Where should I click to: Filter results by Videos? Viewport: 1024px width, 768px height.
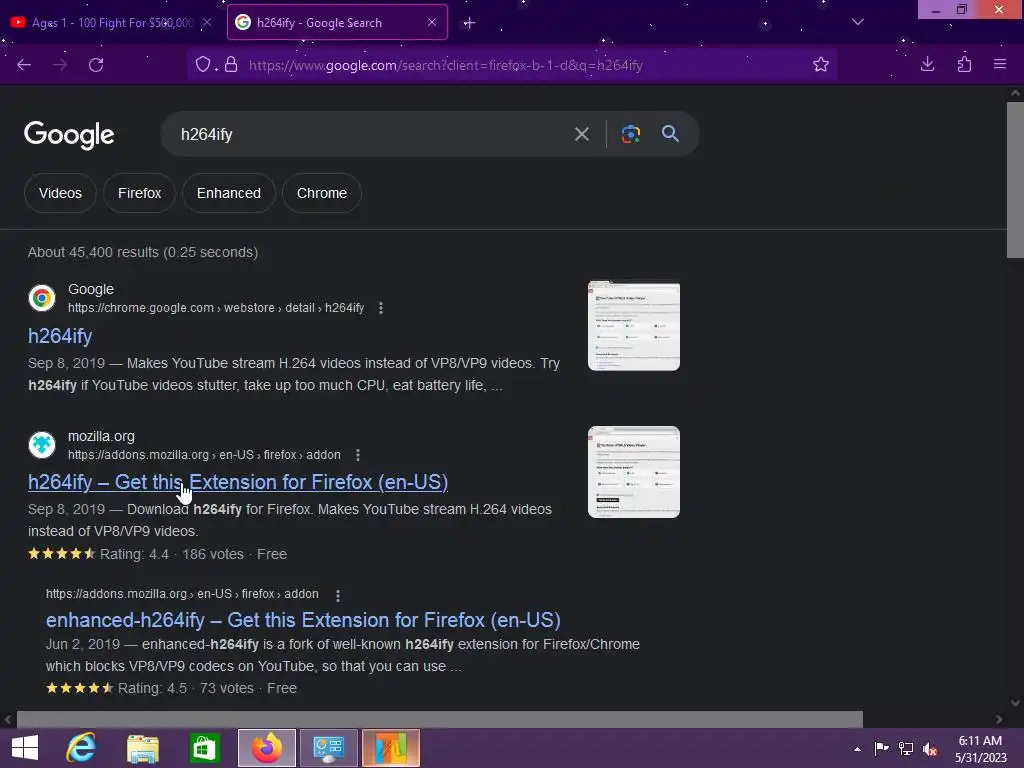(x=60, y=193)
